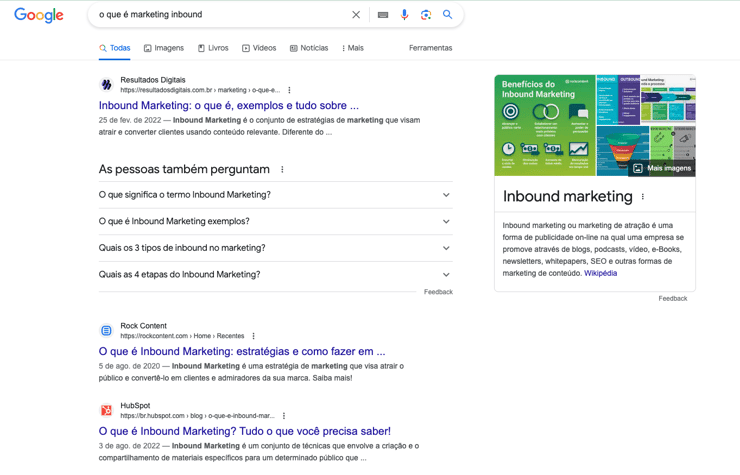
Task: Open three-dot menu next to Rock Content result
Action: (x=254, y=336)
